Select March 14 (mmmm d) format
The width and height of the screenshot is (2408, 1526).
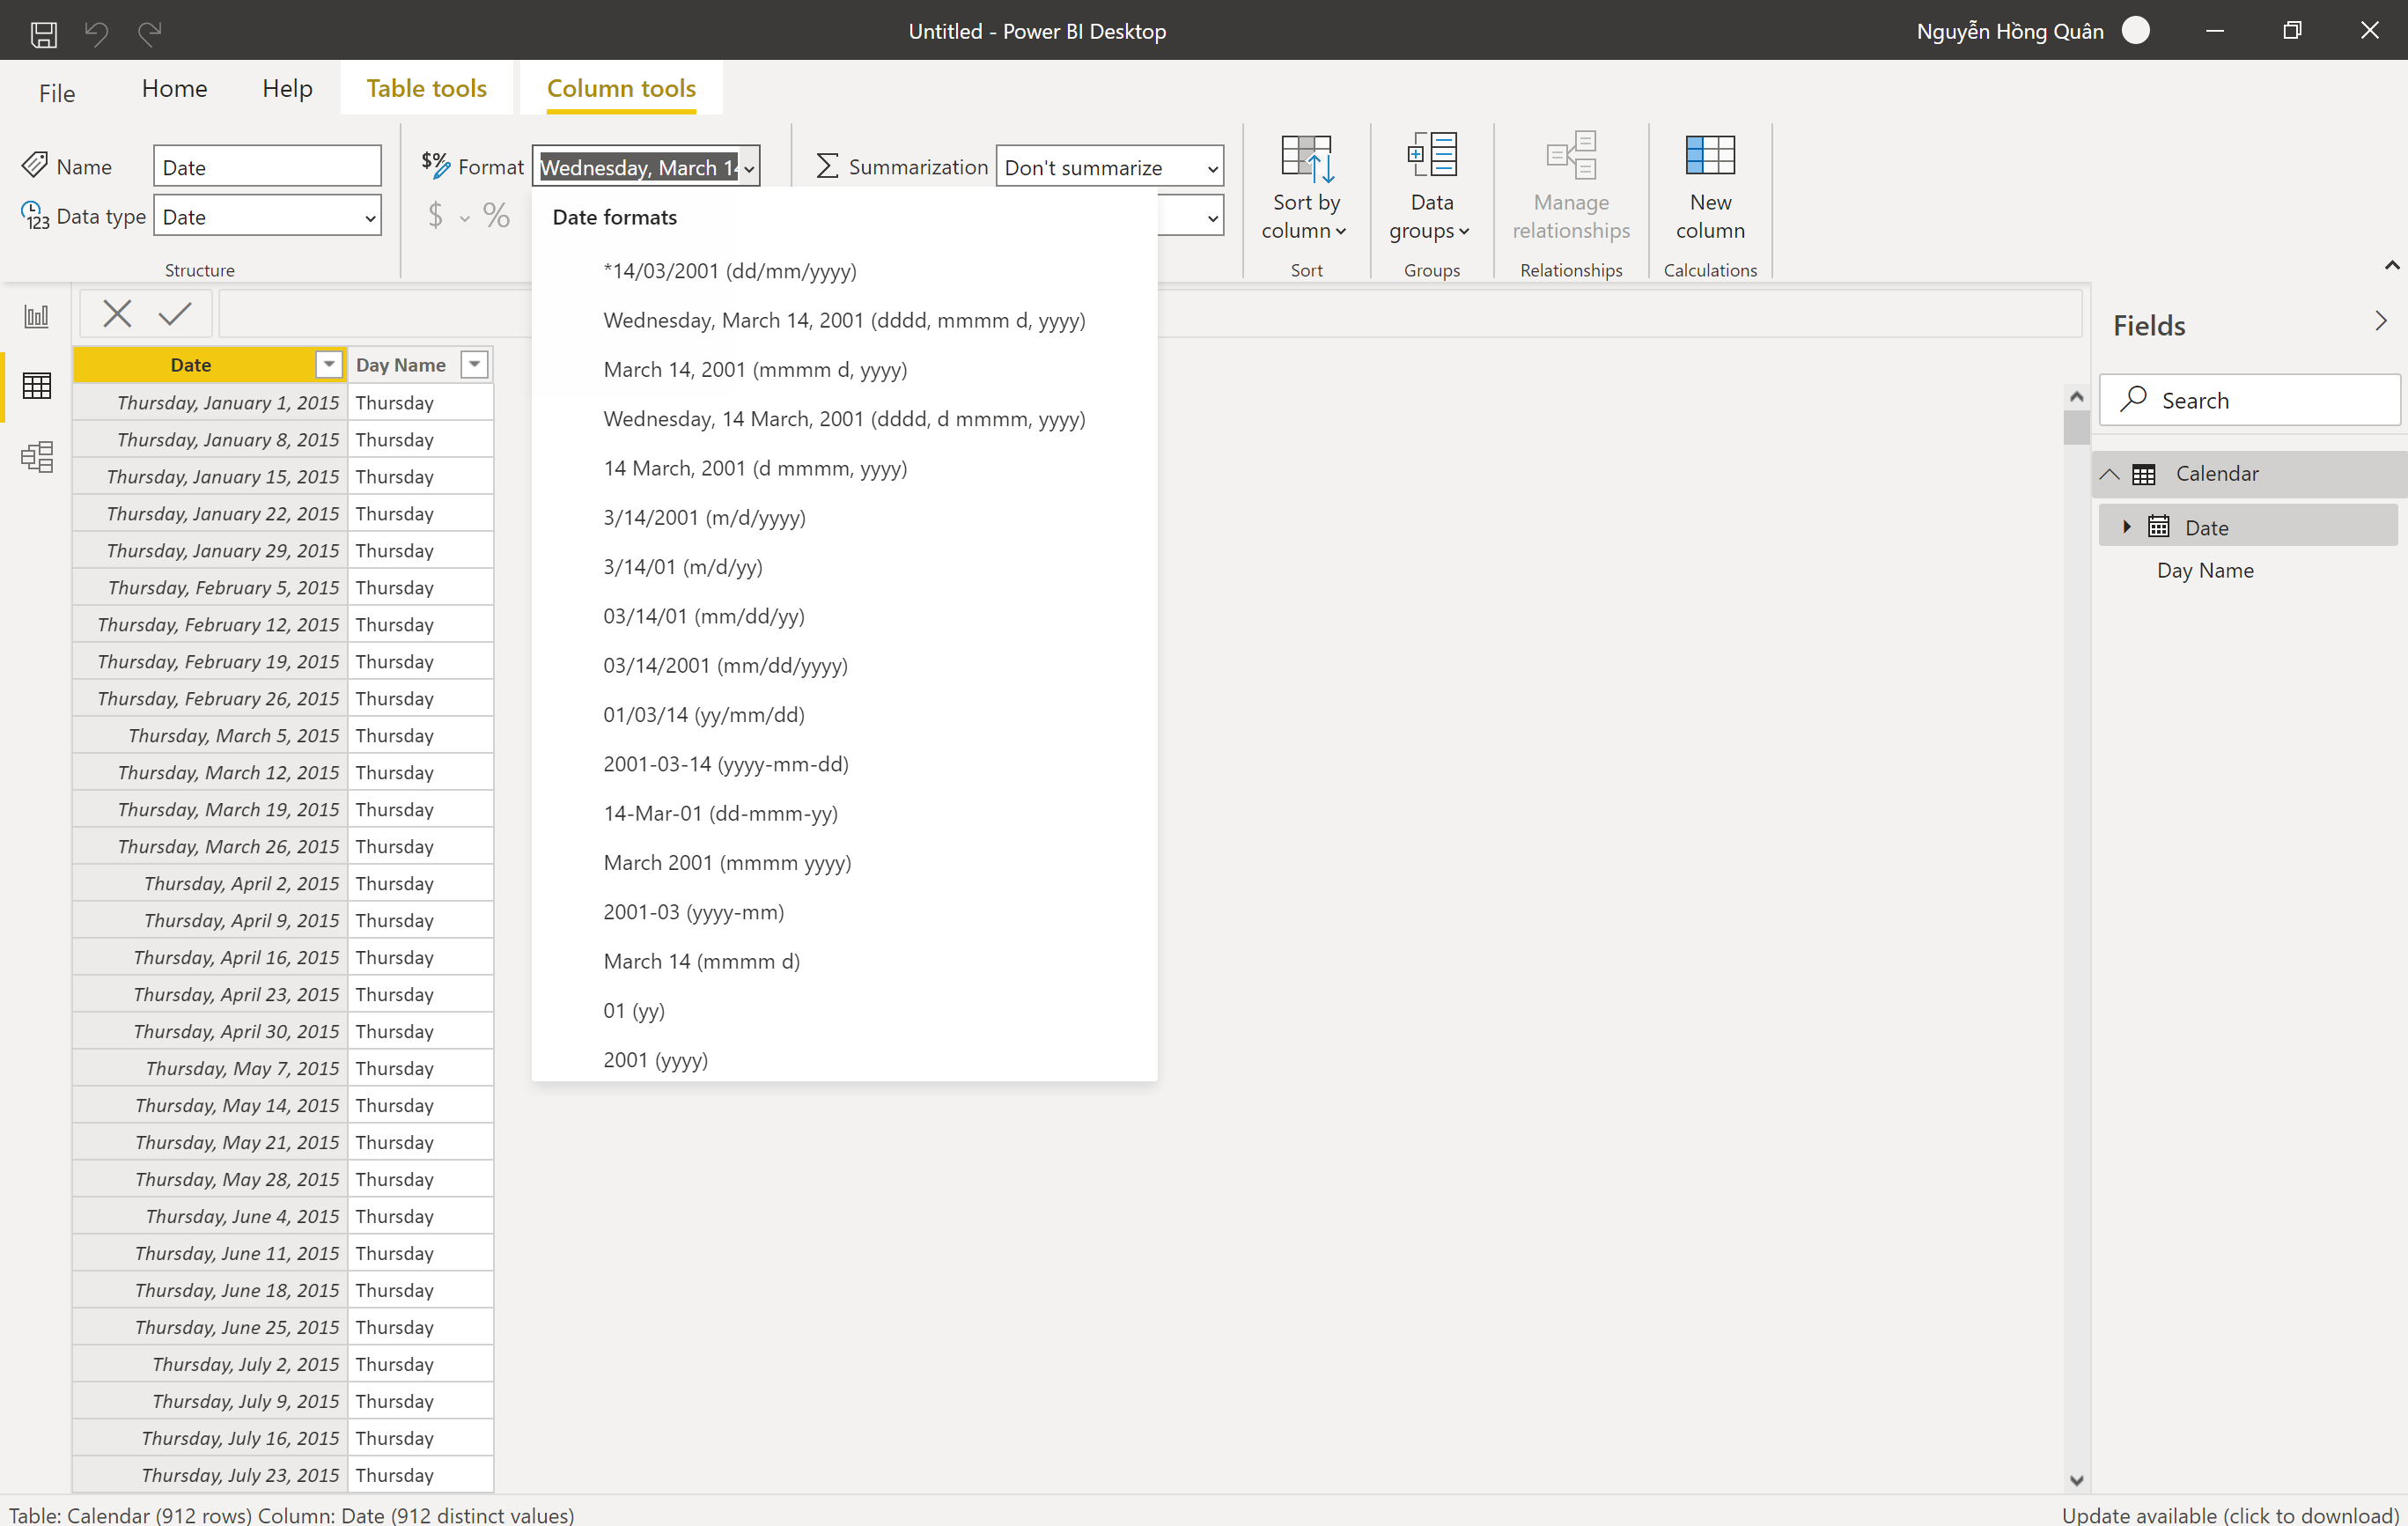tap(844, 961)
